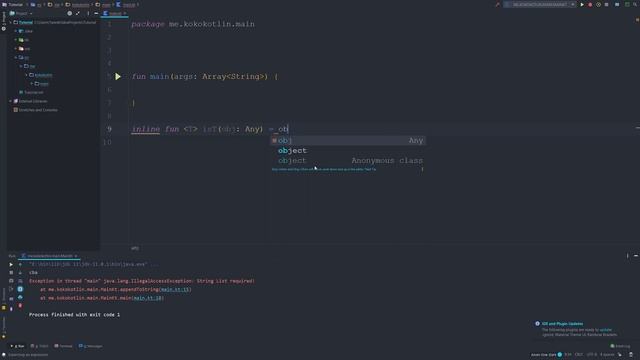Image resolution: width=640 pixels, height=360 pixels.
Task: Expand the main package folder arrow
Action: pyautogui.click(x=32, y=84)
